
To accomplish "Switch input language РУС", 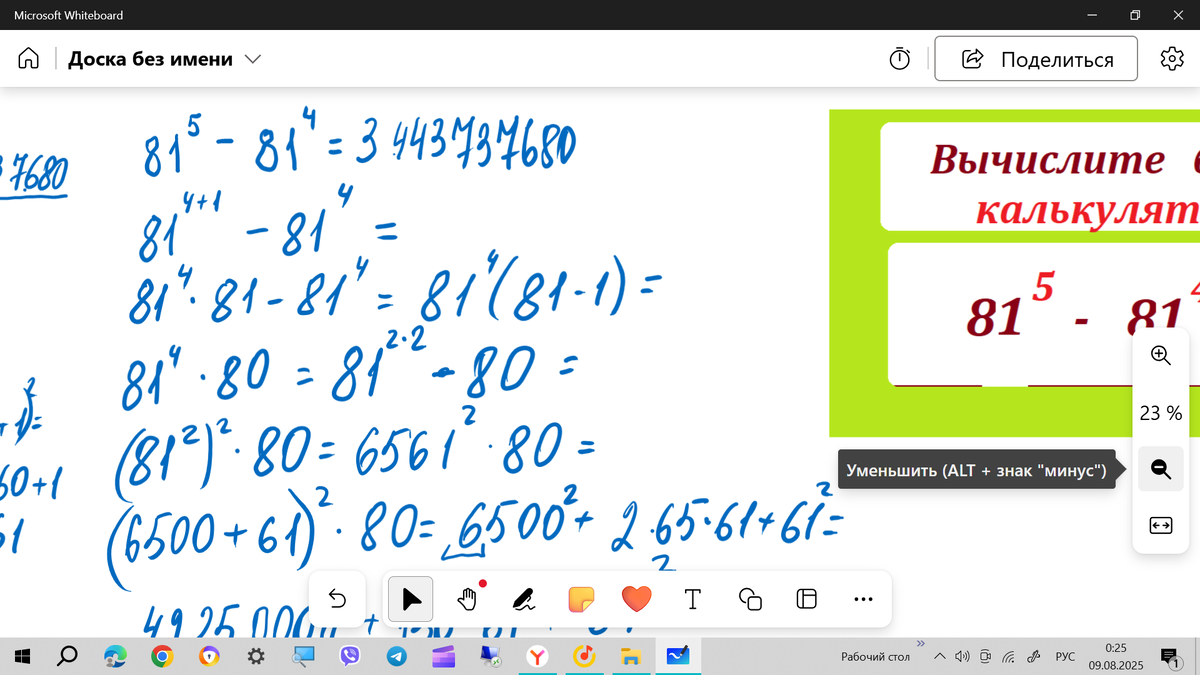I will tap(1066, 657).
